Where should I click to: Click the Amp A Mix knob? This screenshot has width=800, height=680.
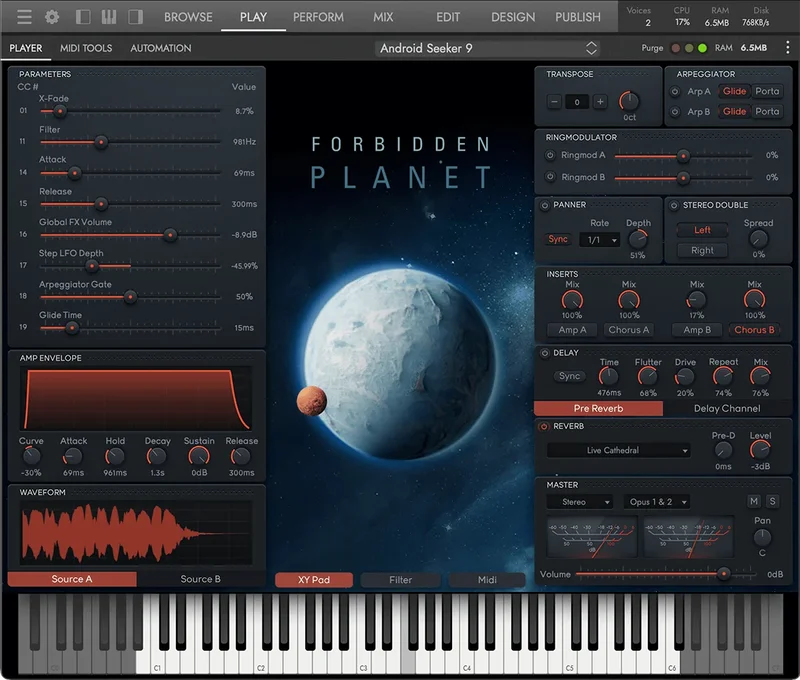(x=572, y=300)
